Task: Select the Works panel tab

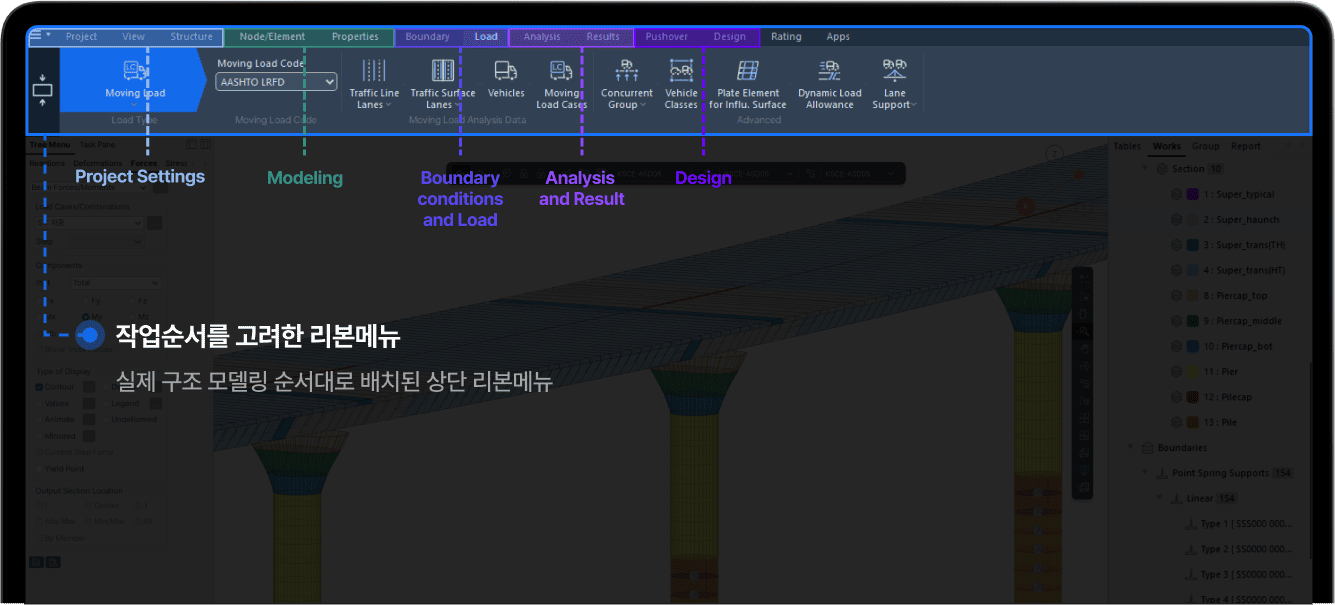Action: 1167,146
